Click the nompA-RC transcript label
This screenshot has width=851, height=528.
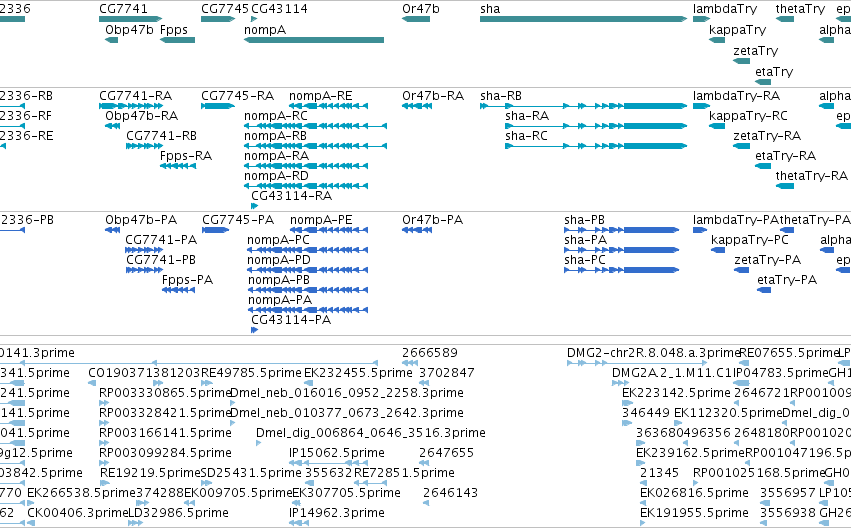(x=276, y=116)
